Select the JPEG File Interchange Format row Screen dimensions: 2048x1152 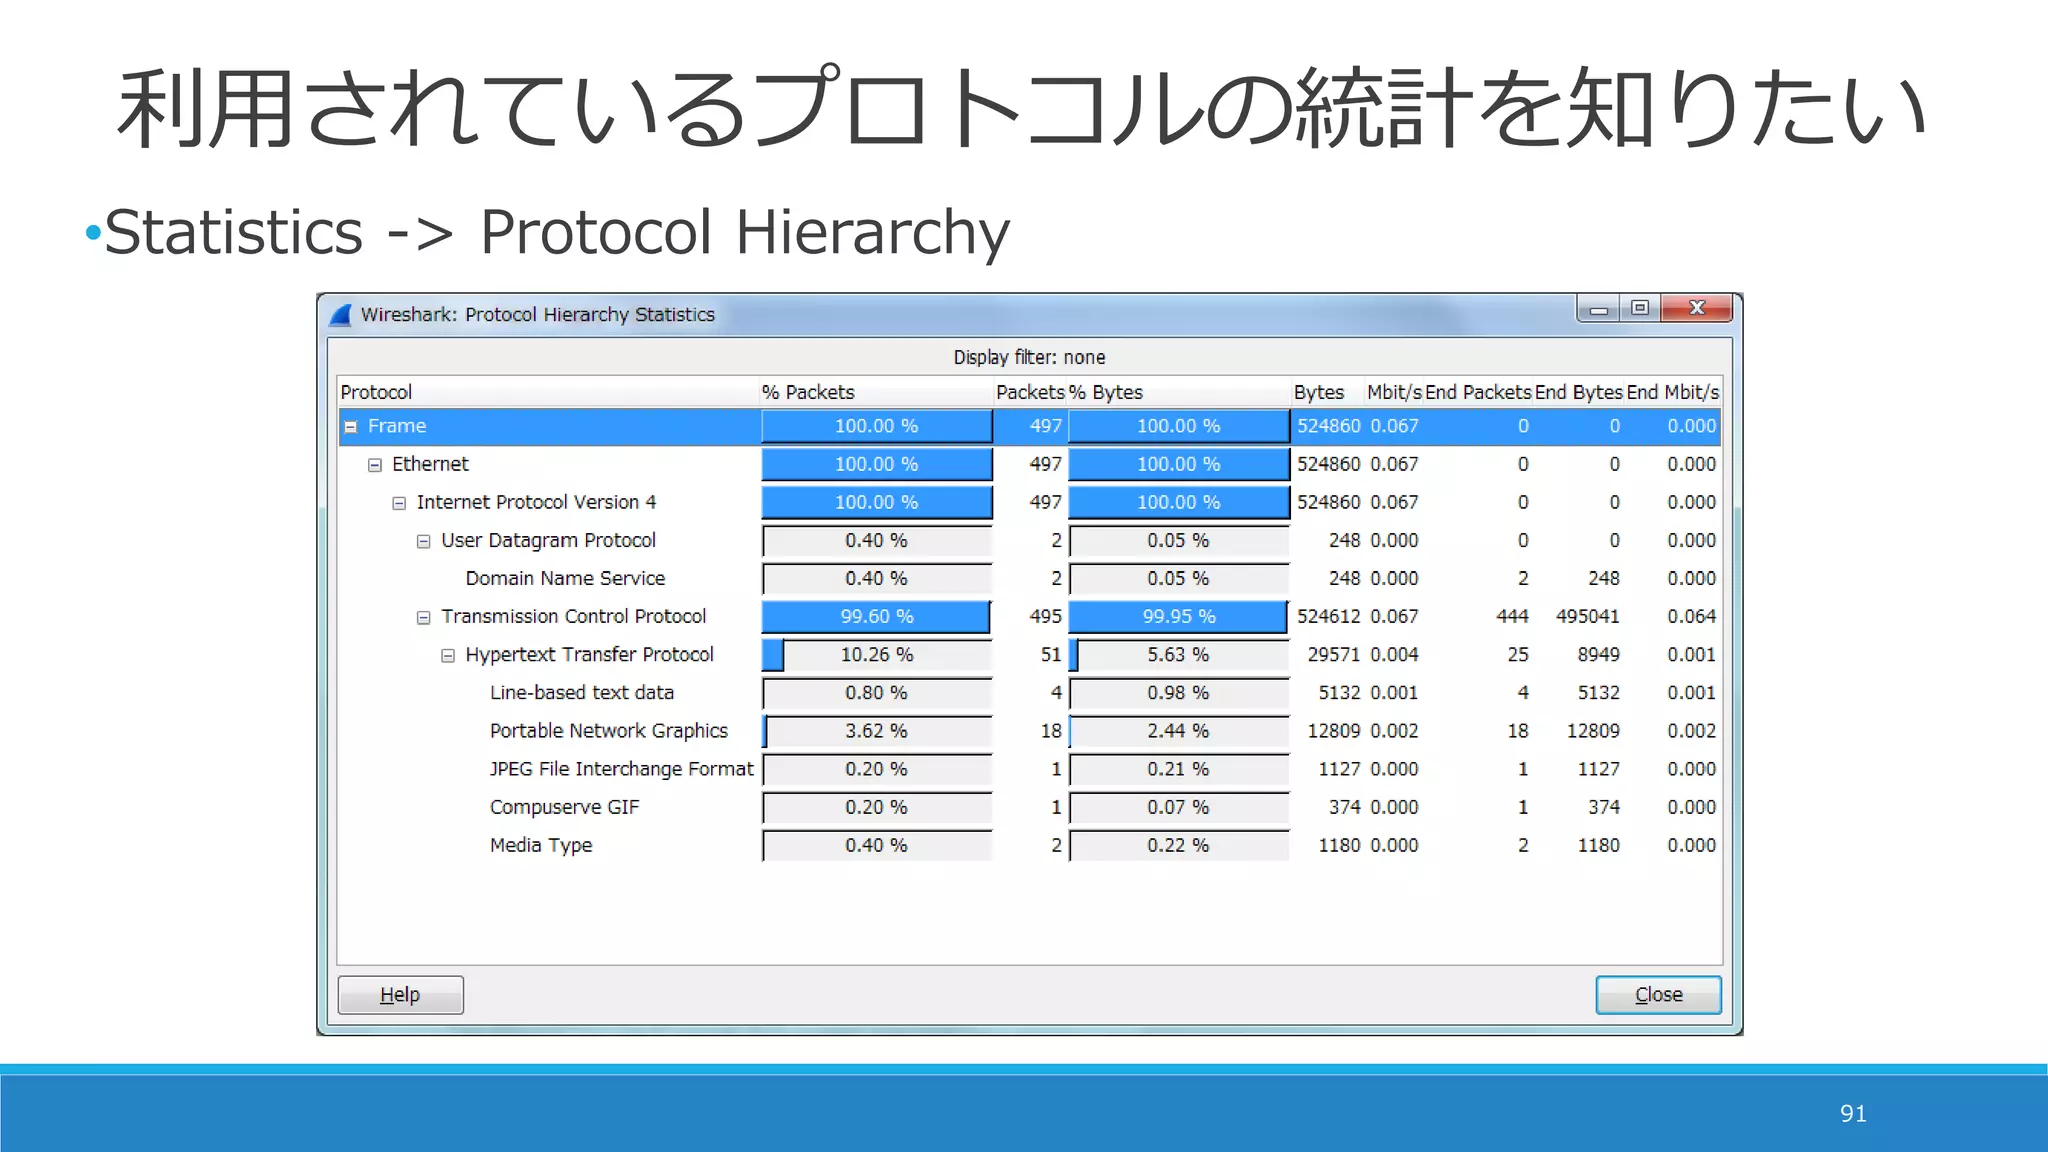(1029, 768)
